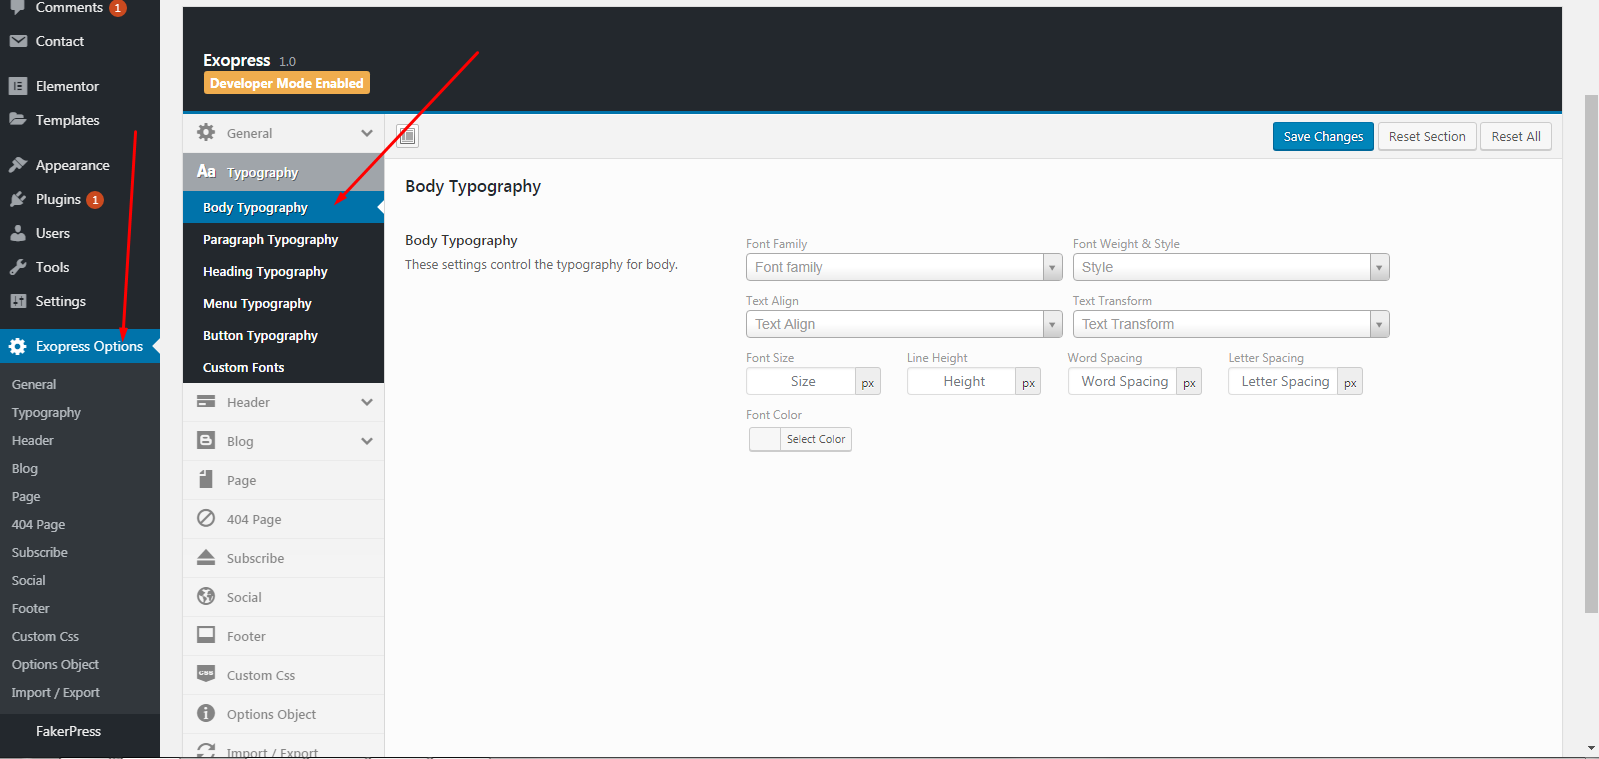Click the Subscribe section icon
Screen dimensions: 1599x759
[206, 557]
